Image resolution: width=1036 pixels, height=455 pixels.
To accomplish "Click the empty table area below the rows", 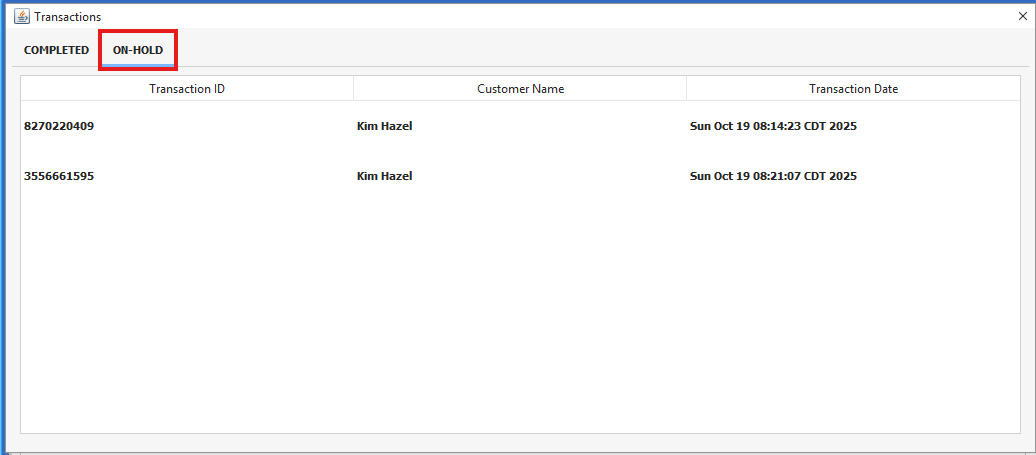I will pos(520,320).
